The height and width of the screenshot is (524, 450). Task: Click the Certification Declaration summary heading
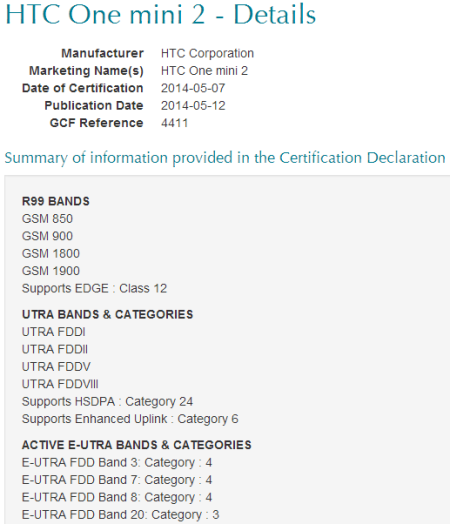225,158
